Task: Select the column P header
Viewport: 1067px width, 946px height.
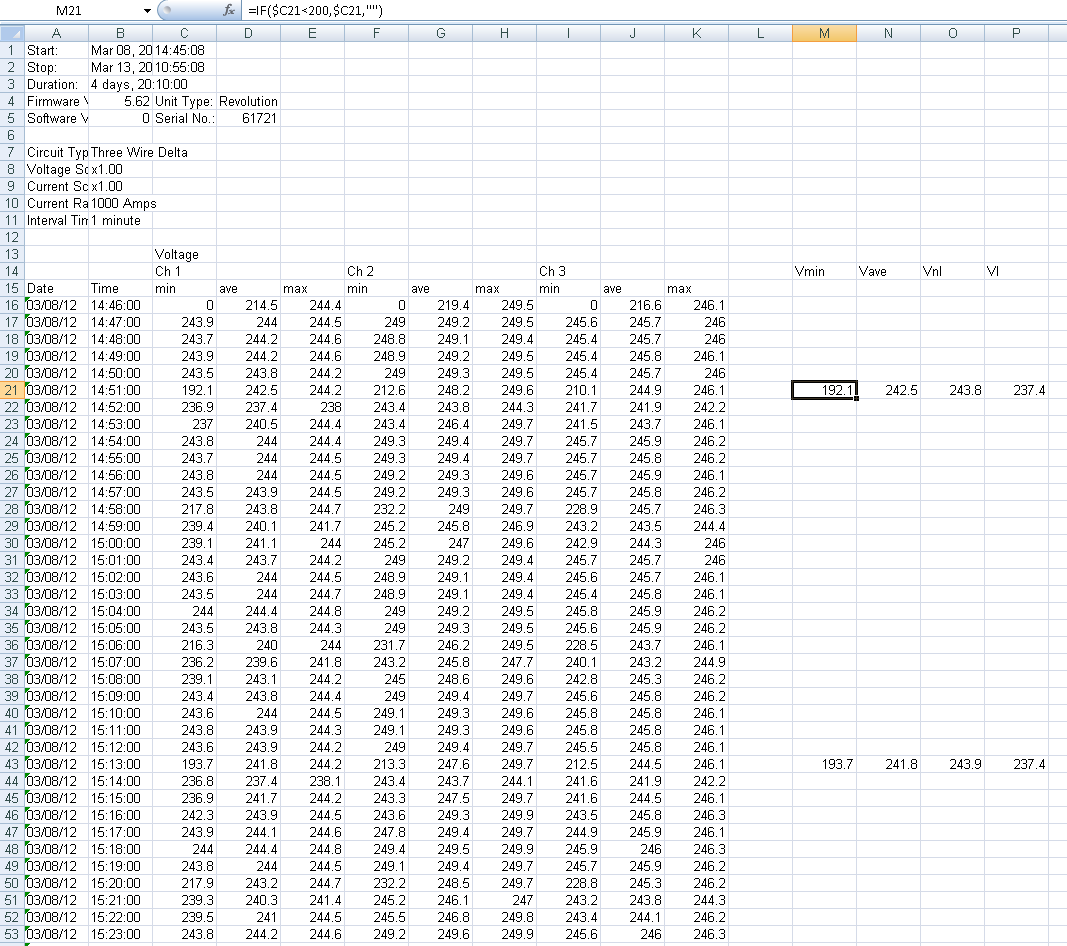Action: (x=1016, y=33)
